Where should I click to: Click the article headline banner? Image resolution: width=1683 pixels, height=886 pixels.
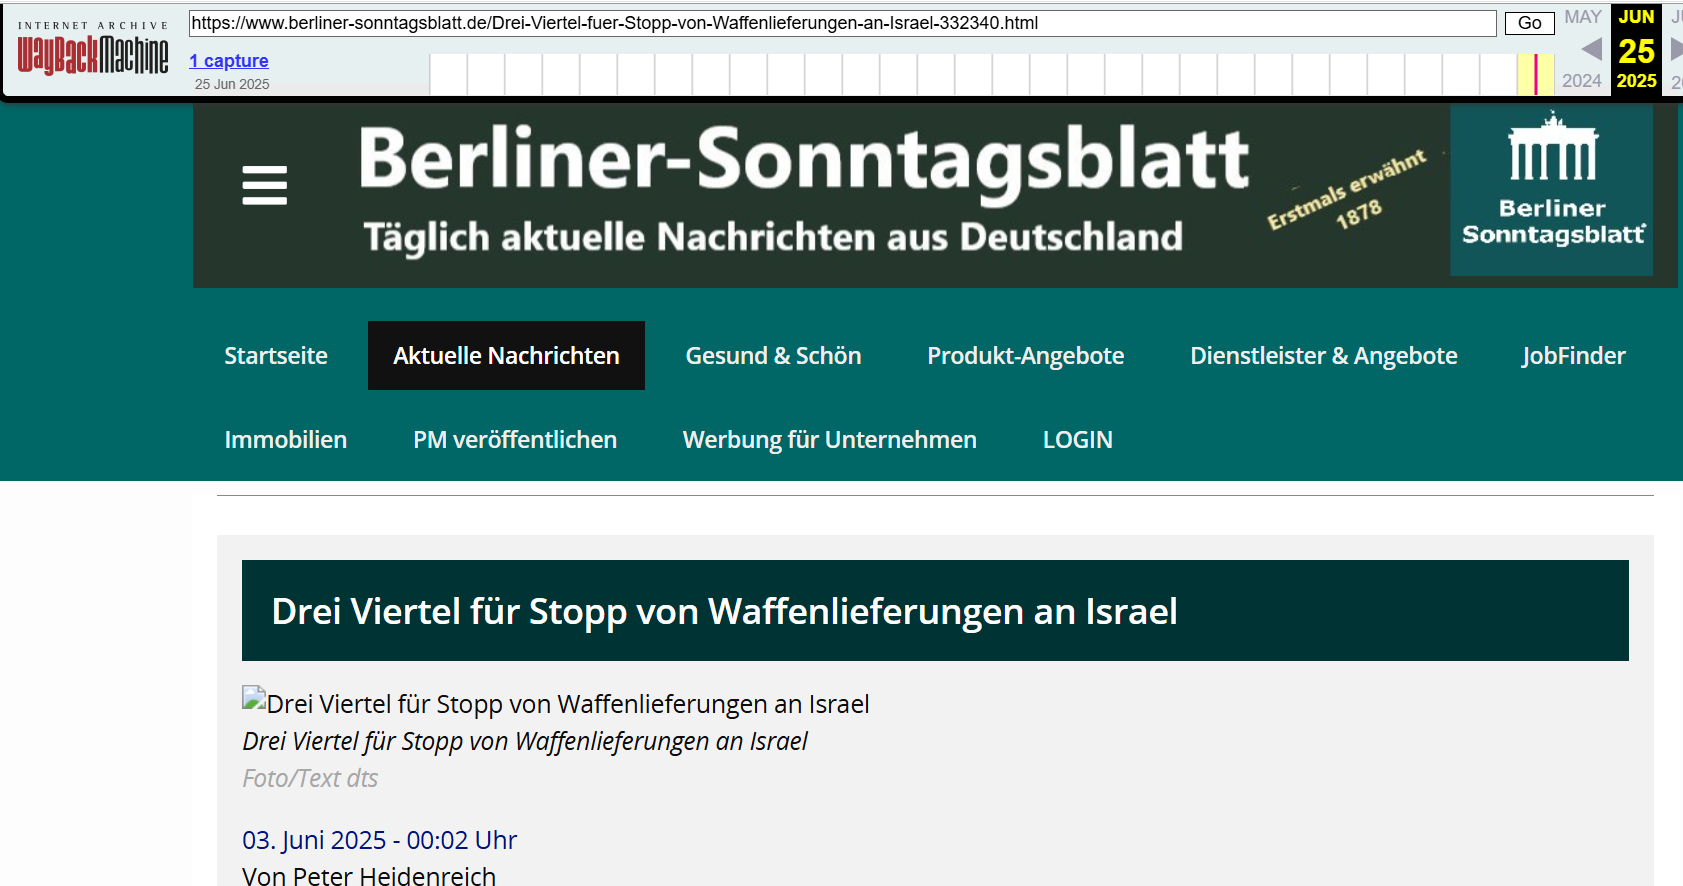click(935, 610)
